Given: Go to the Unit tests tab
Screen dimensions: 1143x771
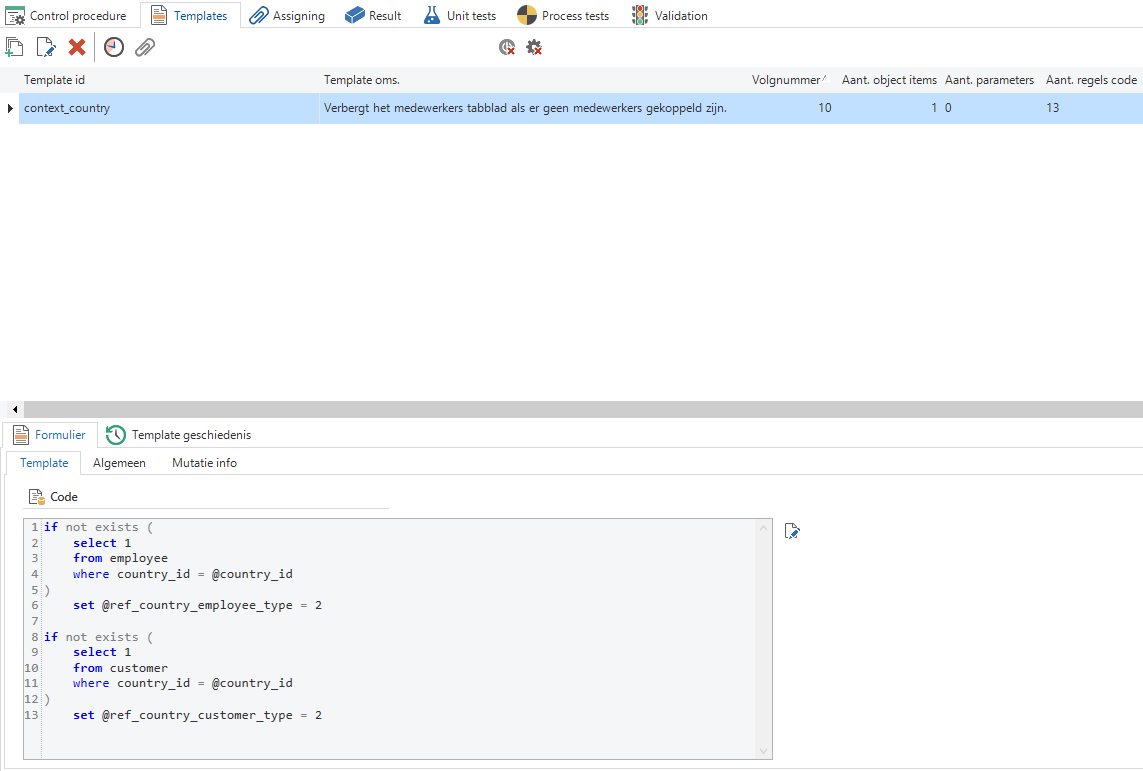Looking at the screenshot, I should 460,16.
